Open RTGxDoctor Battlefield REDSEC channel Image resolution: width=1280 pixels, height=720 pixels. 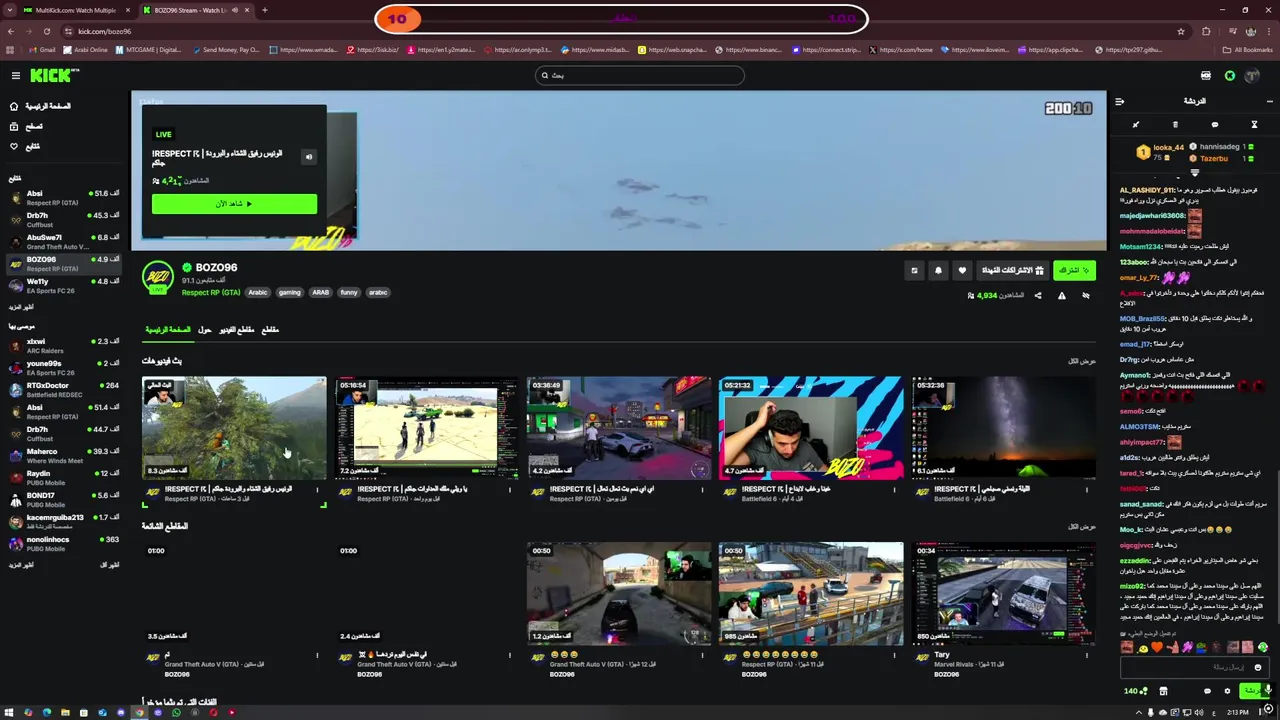[64, 390]
